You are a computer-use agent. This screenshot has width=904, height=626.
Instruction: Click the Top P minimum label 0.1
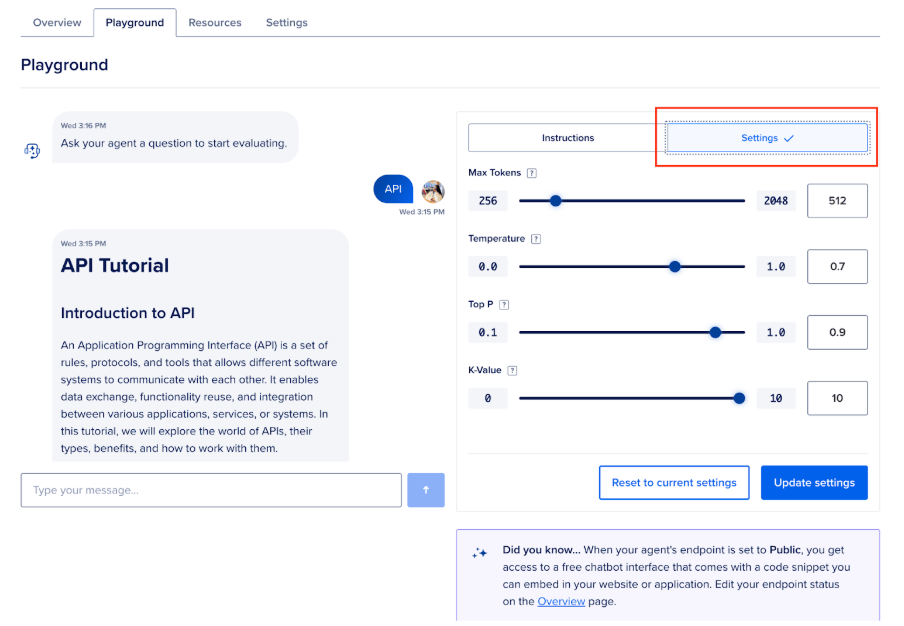click(x=488, y=332)
